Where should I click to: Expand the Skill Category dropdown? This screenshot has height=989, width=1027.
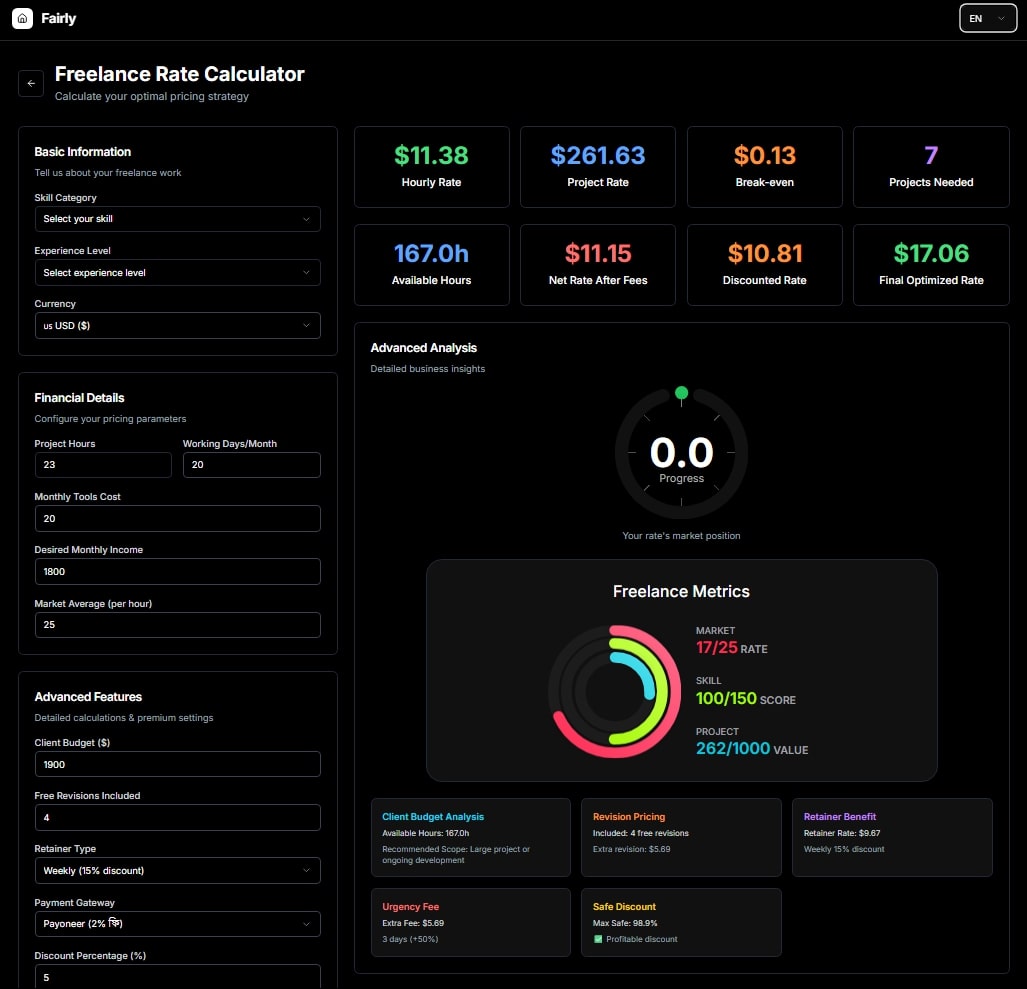177,219
